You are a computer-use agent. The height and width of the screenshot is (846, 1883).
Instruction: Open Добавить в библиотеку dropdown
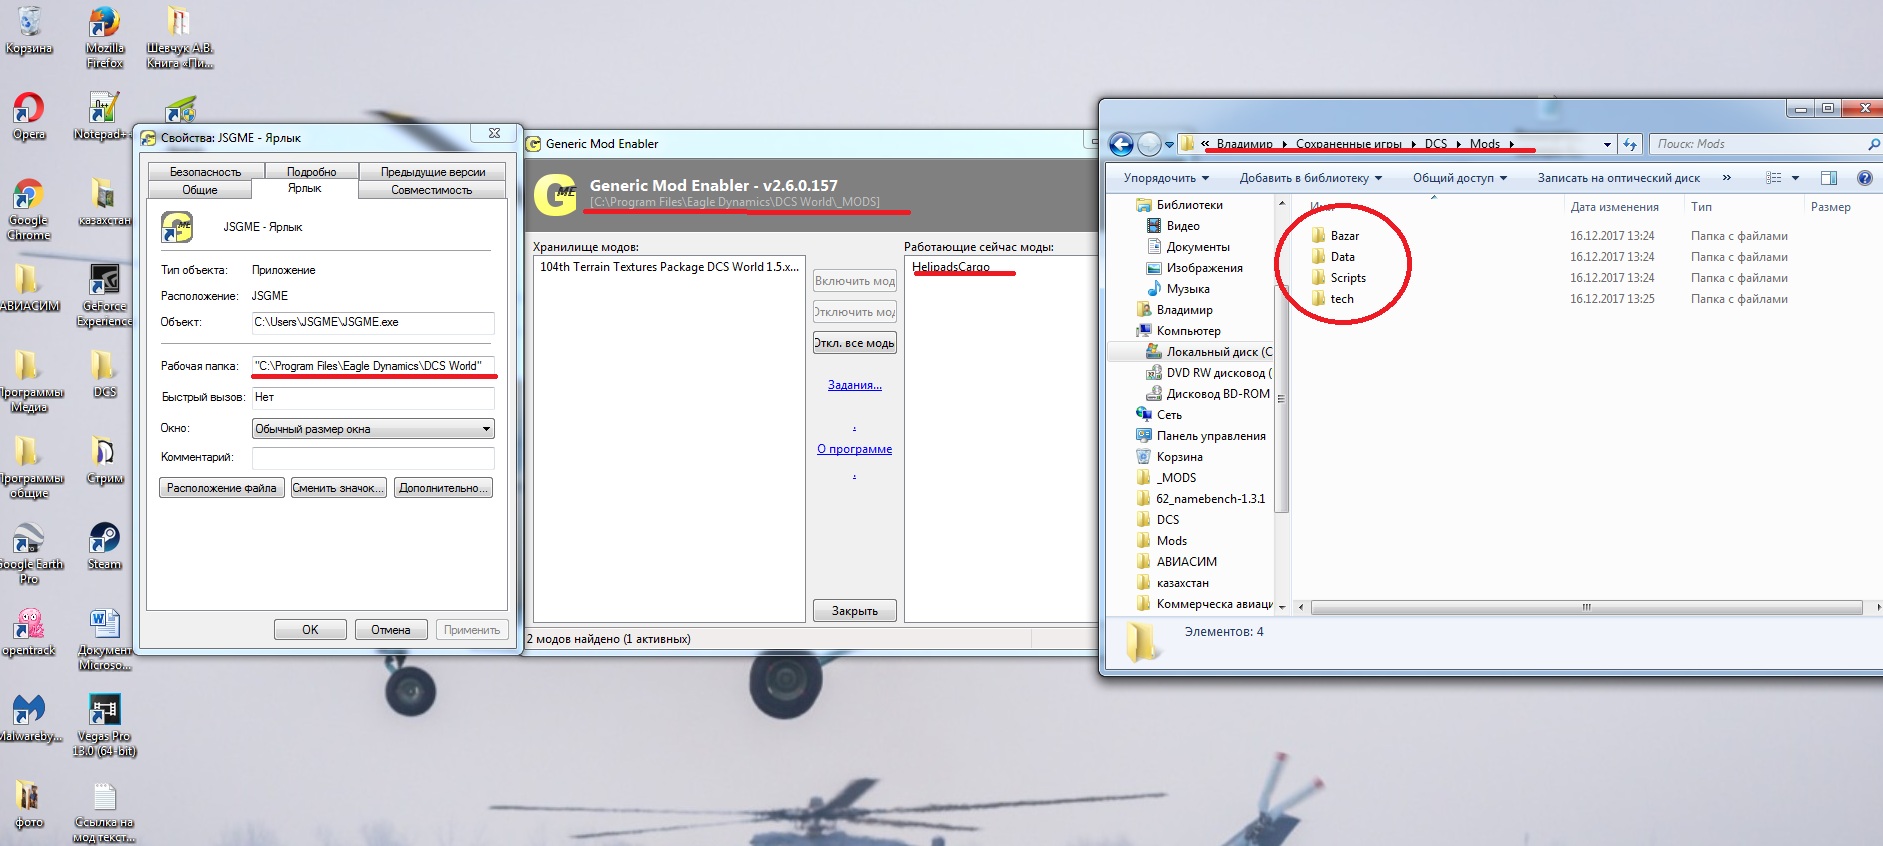click(1311, 178)
